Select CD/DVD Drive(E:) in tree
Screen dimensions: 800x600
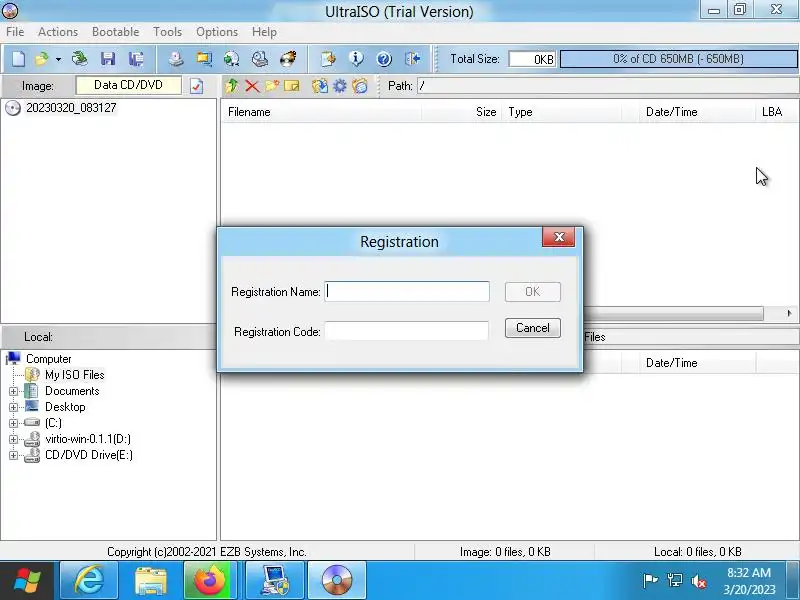[x=89, y=455]
